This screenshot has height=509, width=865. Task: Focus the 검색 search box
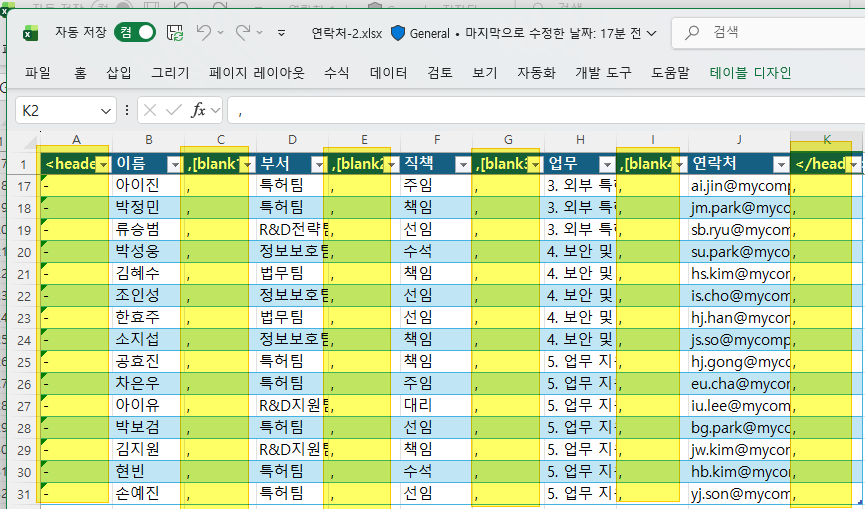coord(768,33)
